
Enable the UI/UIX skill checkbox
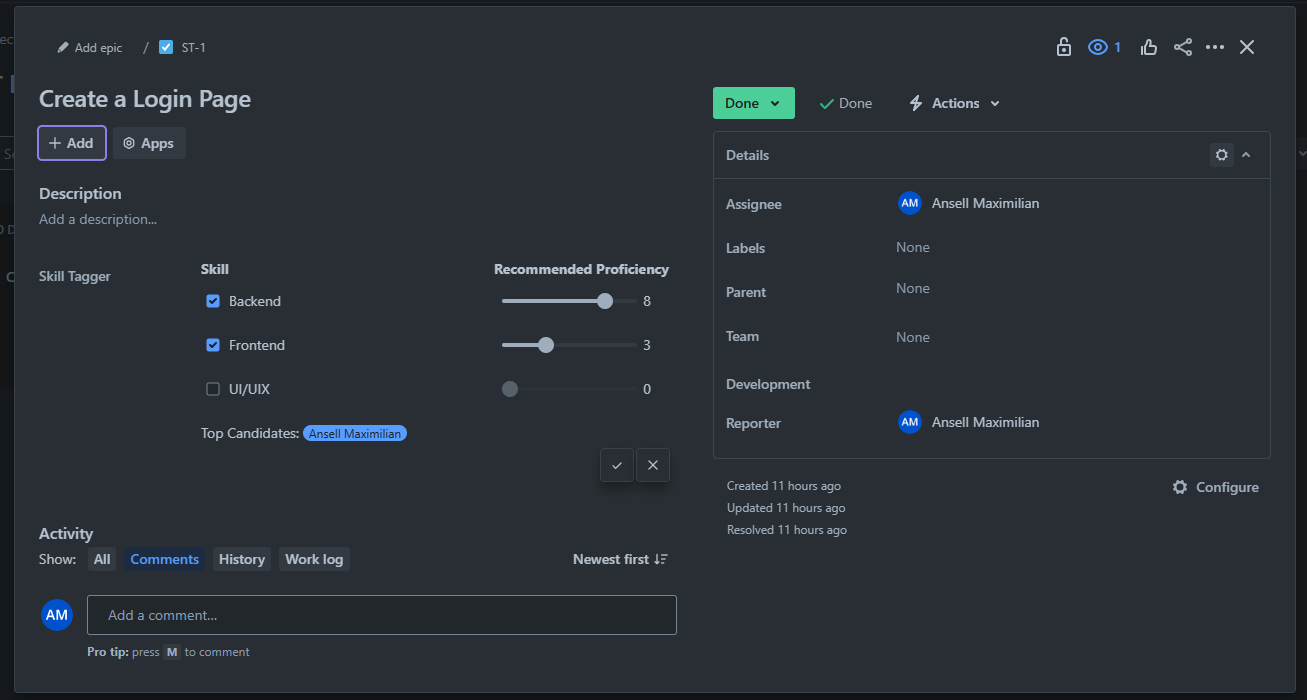pos(212,388)
